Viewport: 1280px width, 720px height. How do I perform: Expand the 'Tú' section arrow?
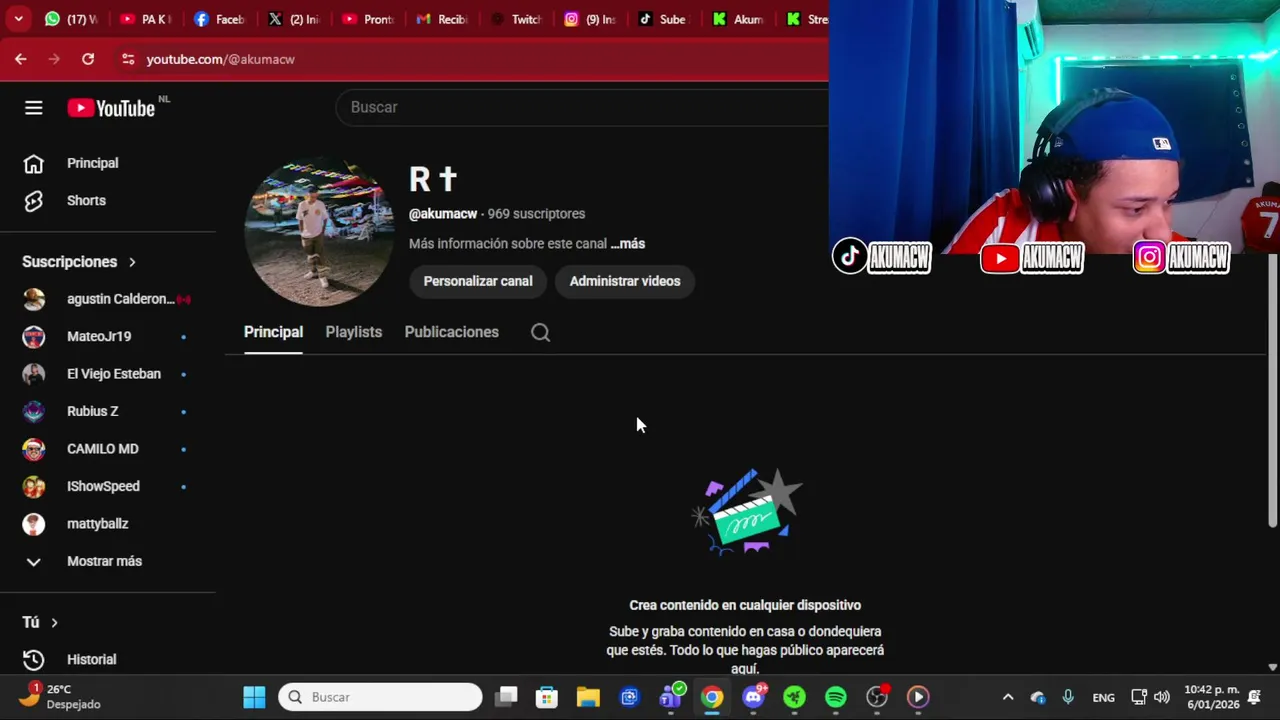click(54, 623)
